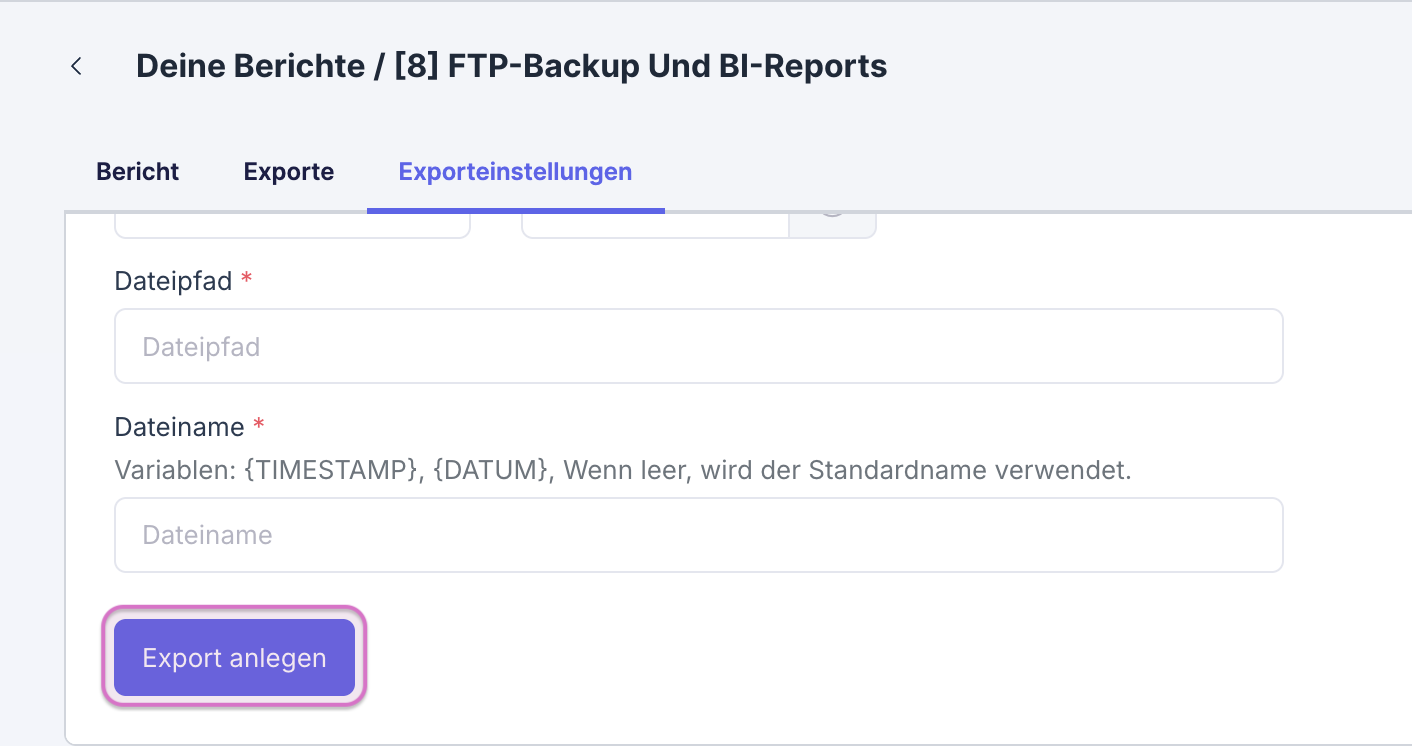
Task: Navigate back via Deine Berichte breadcrumb
Action: click(248, 66)
